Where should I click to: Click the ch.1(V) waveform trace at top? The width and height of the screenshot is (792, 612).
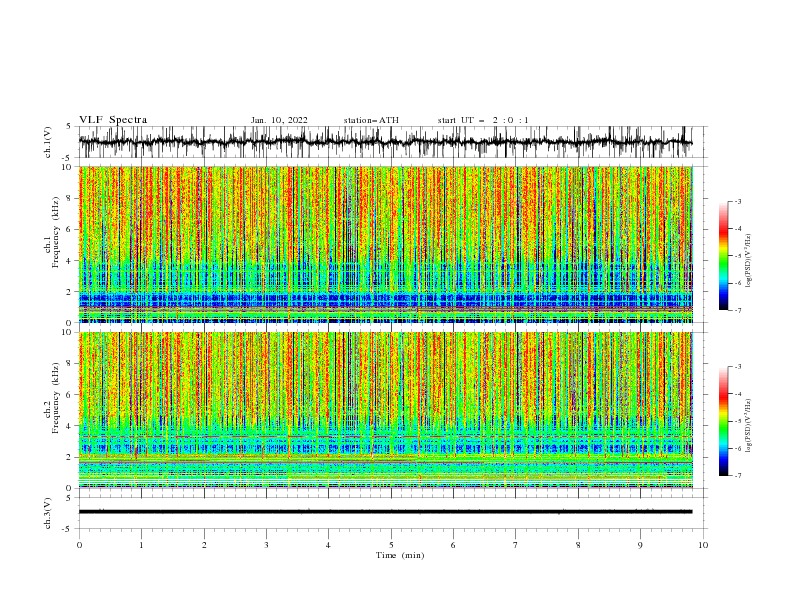pyautogui.click(x=386, y=142)
